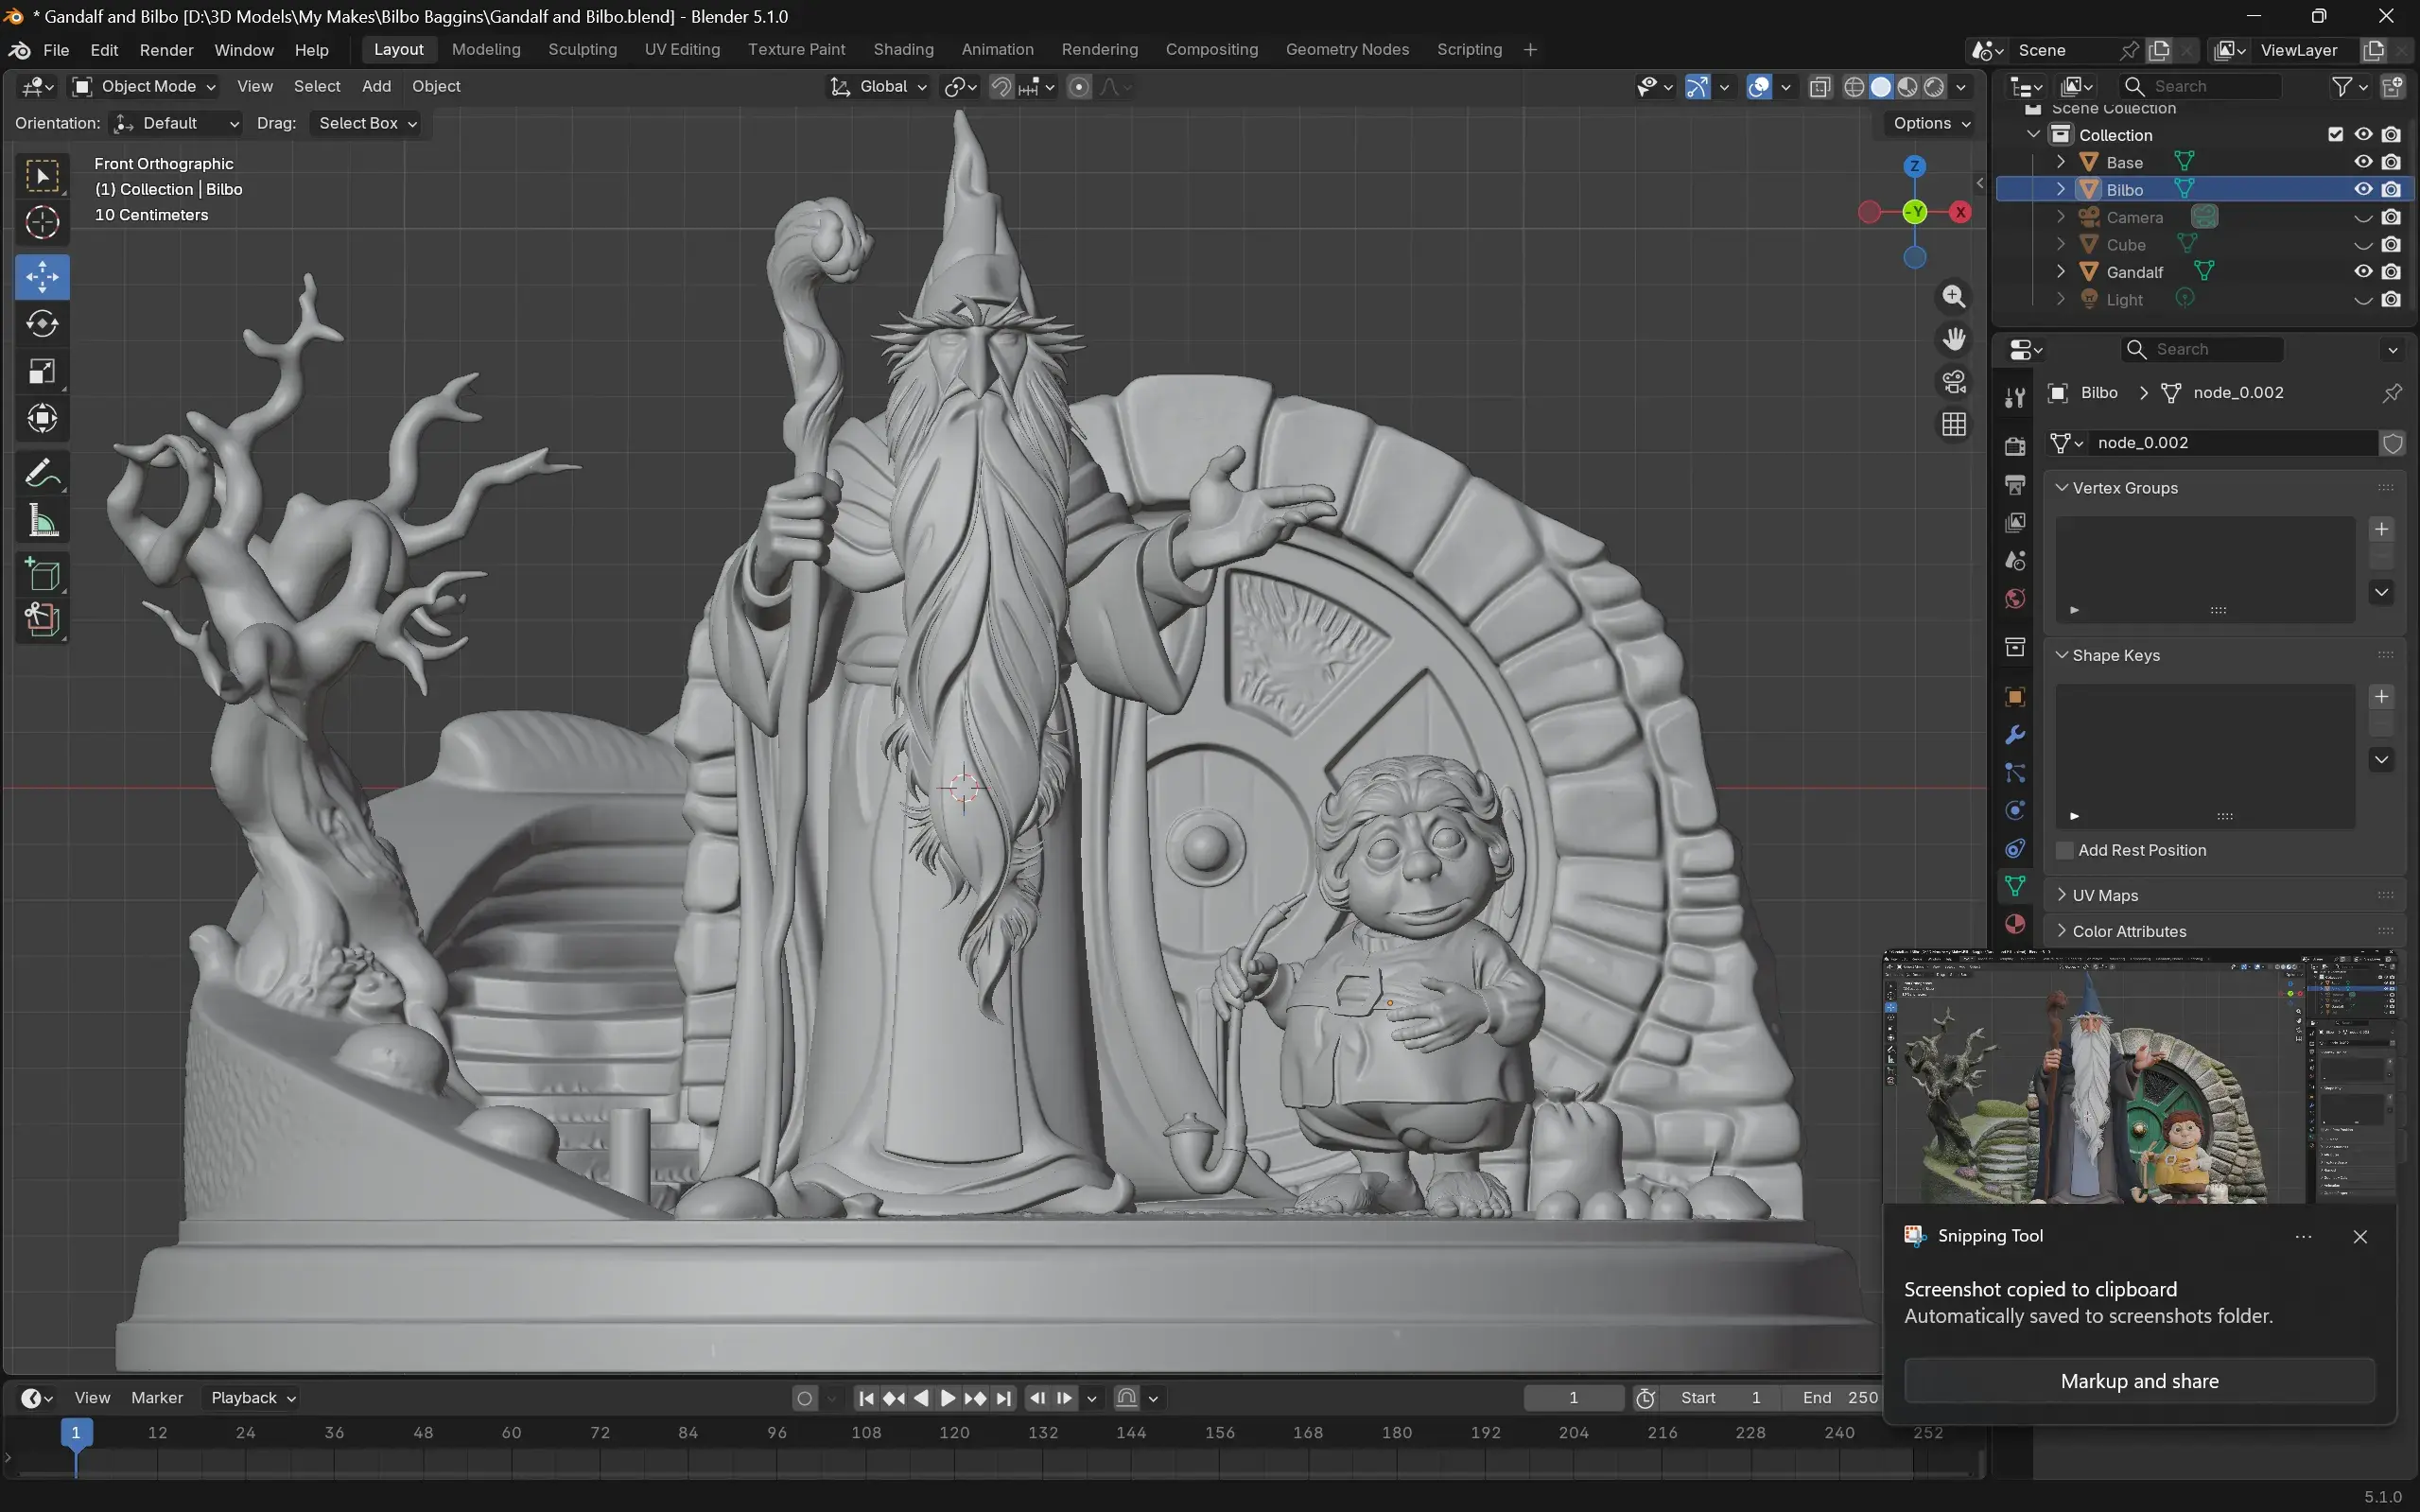Open the Tool properties tab

point(2015,398)
